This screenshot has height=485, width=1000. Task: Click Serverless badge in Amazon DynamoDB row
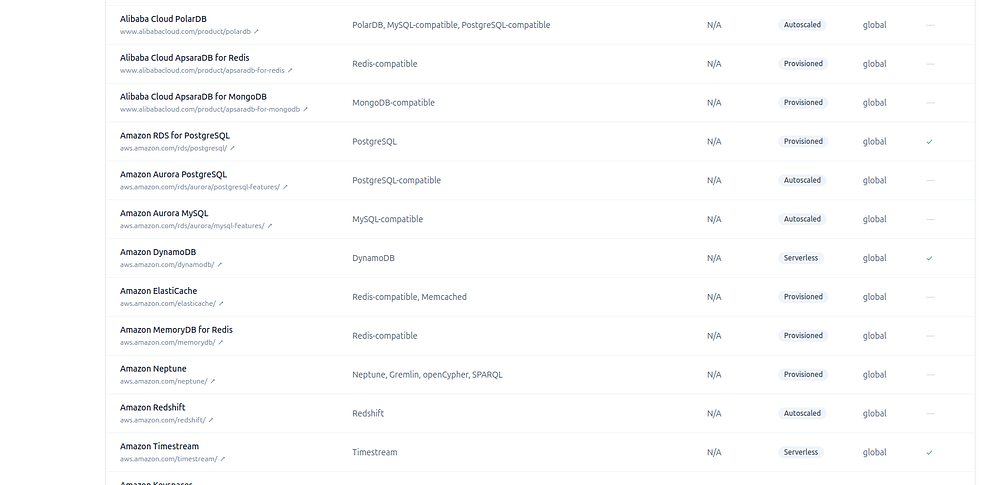800,258
